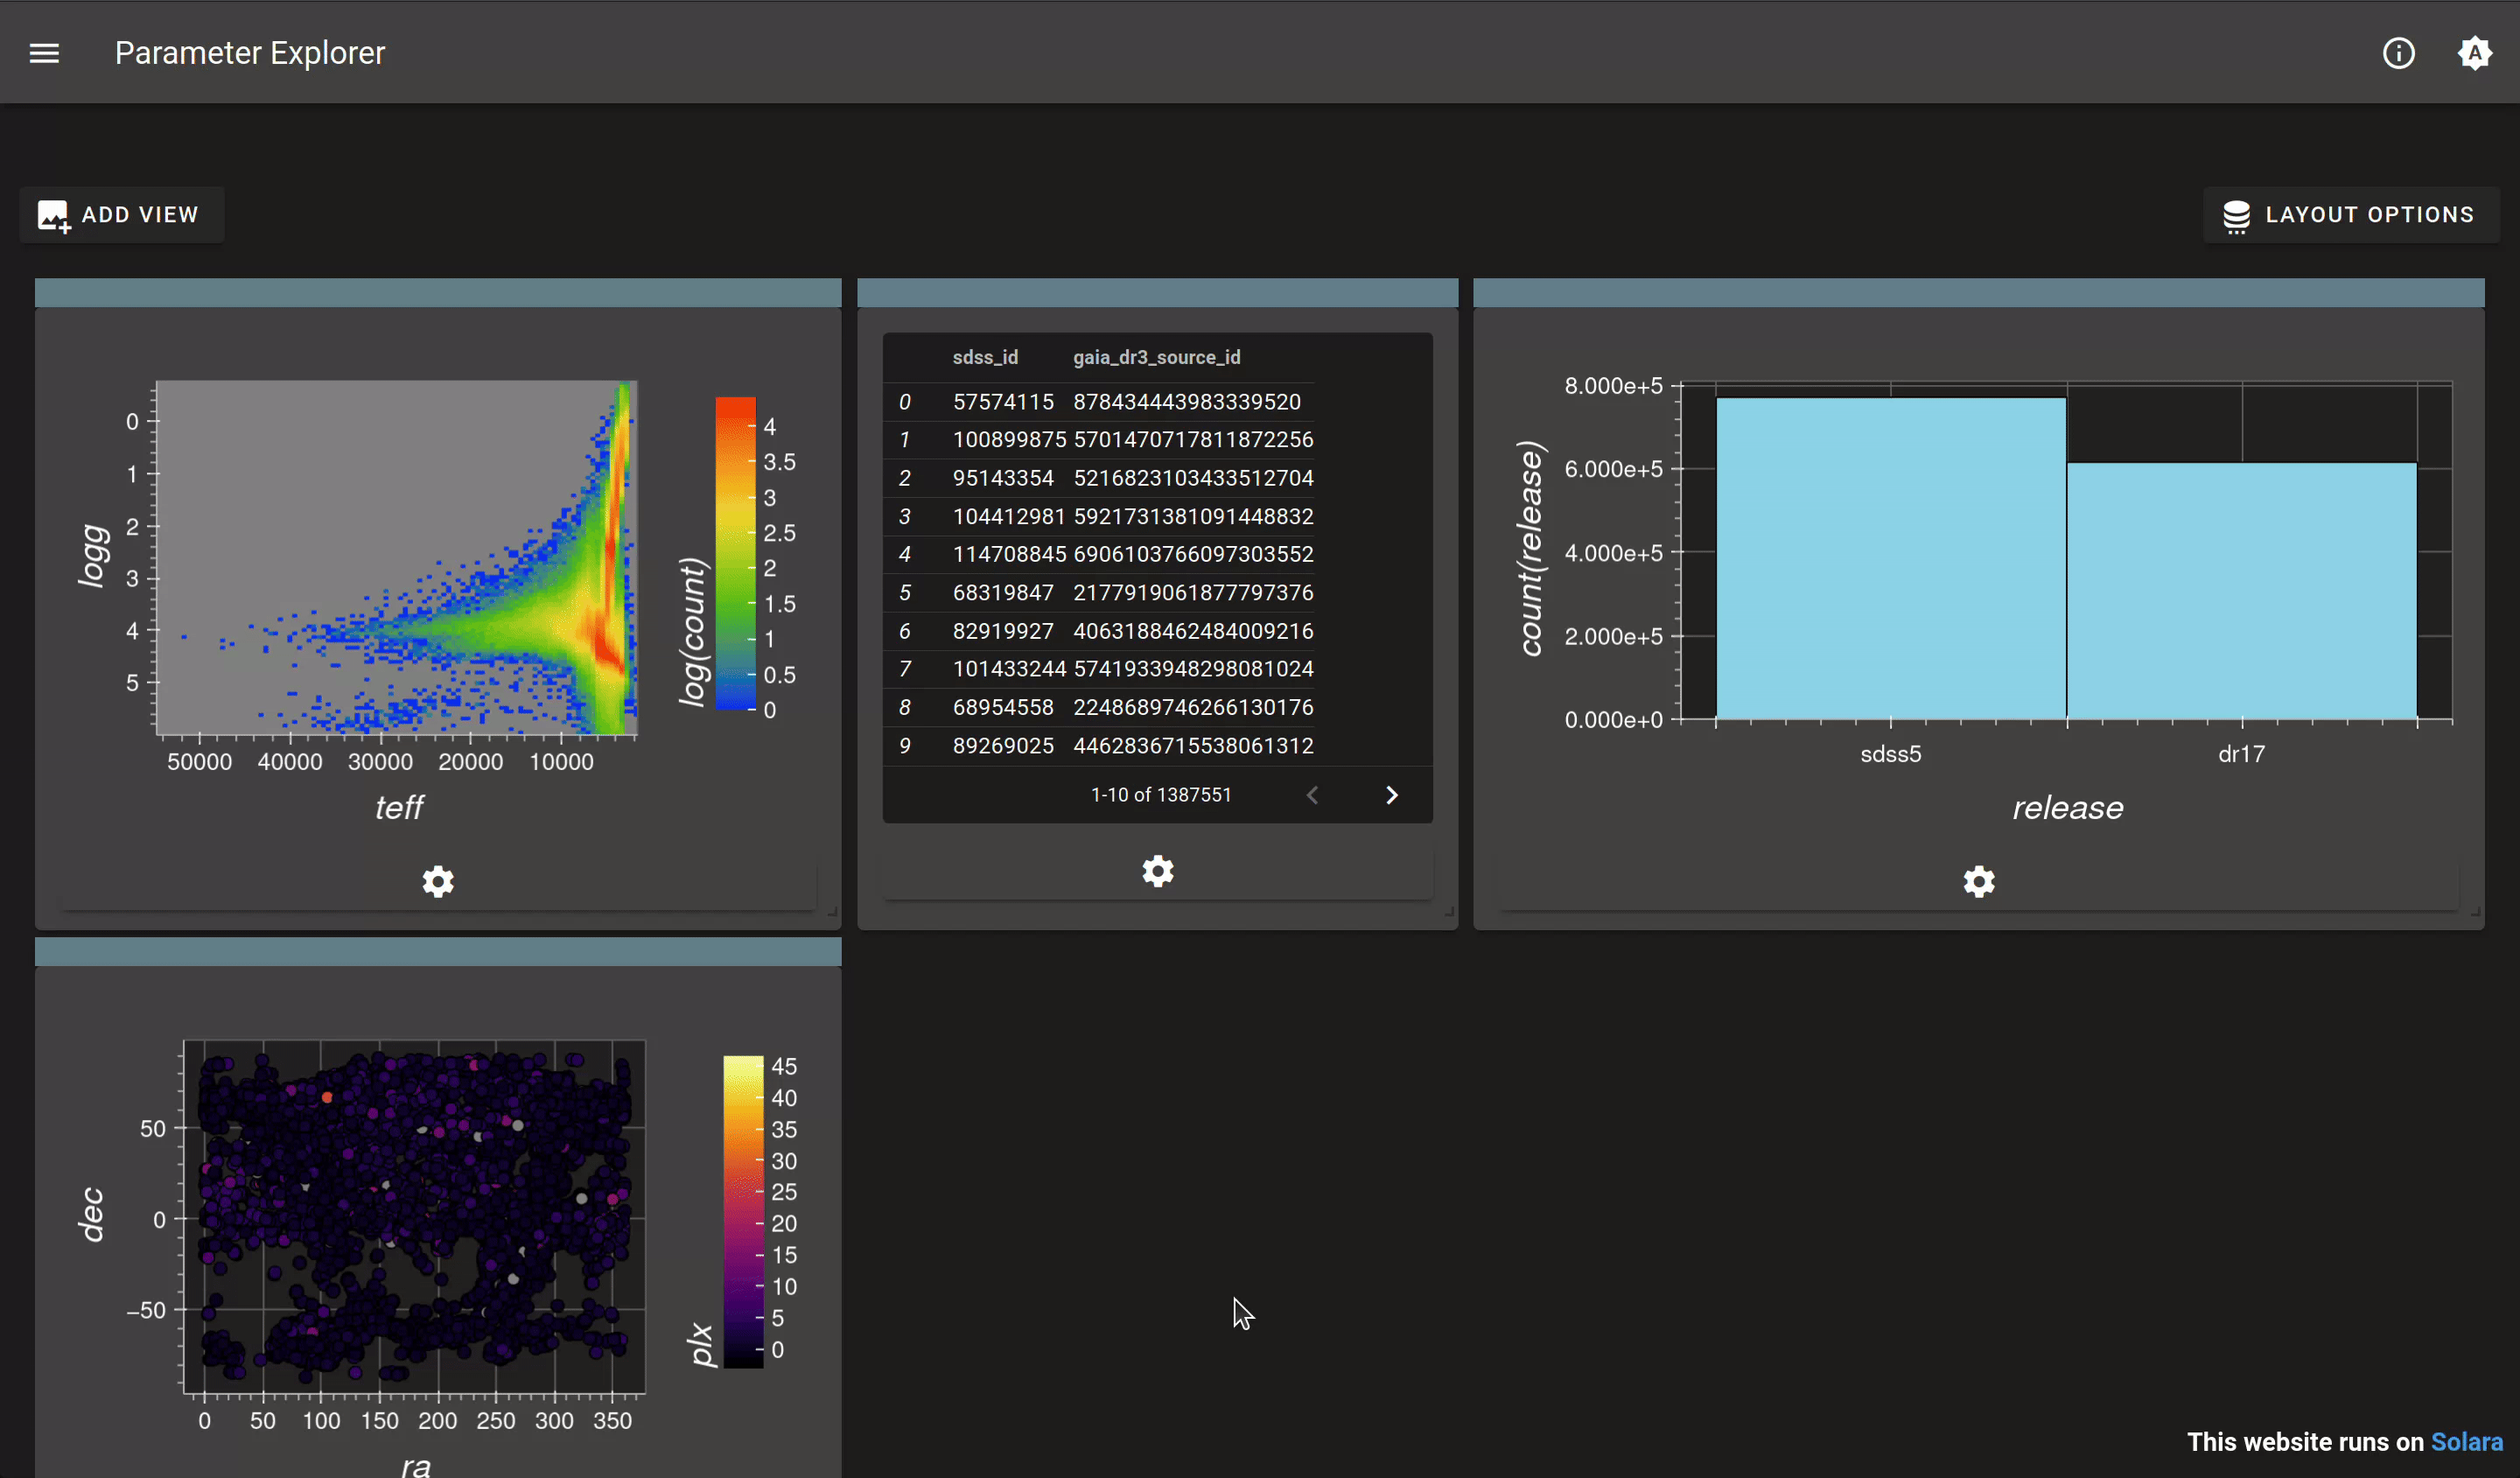Click the info icon in the app bar
Screen dimensions: 2520x1478
point(2398,53)
